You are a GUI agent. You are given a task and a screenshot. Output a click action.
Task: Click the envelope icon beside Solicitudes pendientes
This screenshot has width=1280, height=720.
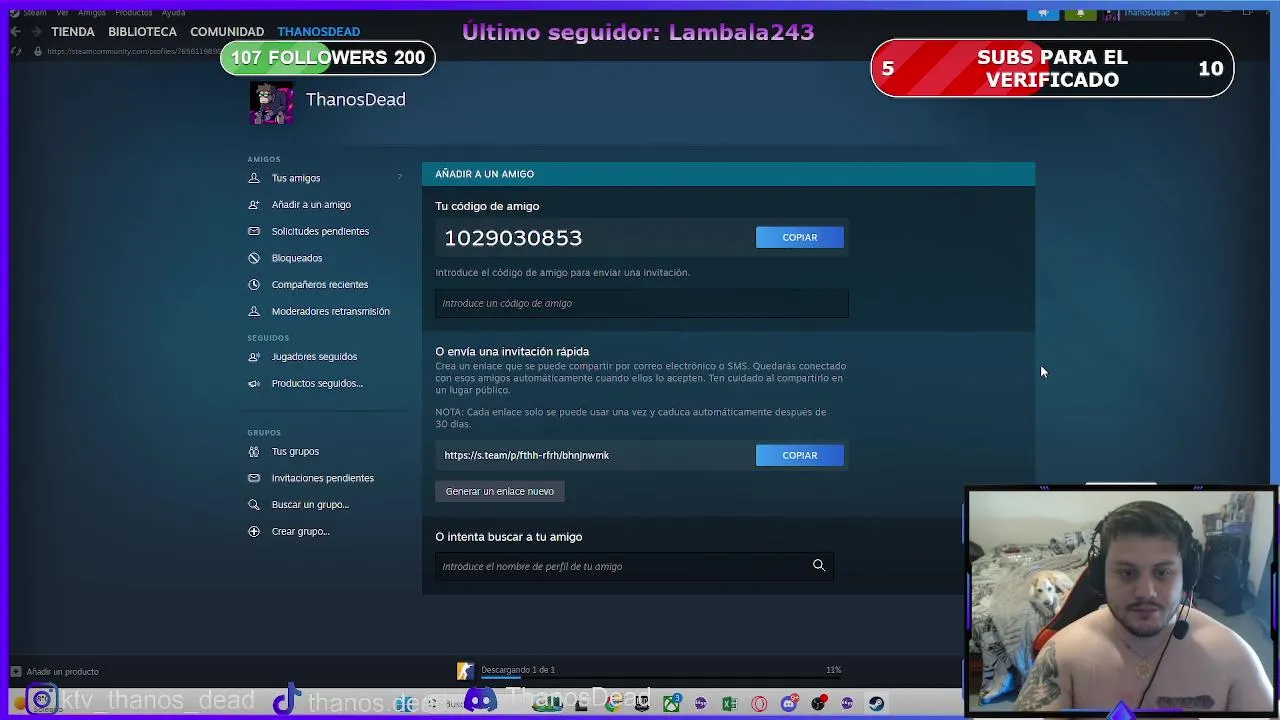(254, 231)
